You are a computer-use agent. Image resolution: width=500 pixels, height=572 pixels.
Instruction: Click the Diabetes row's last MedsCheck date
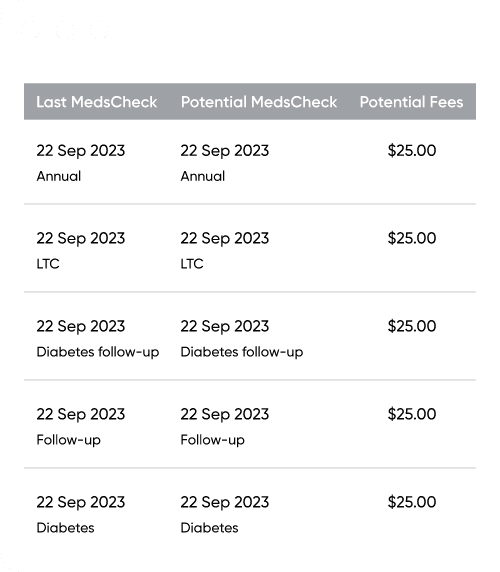point(81,502)
